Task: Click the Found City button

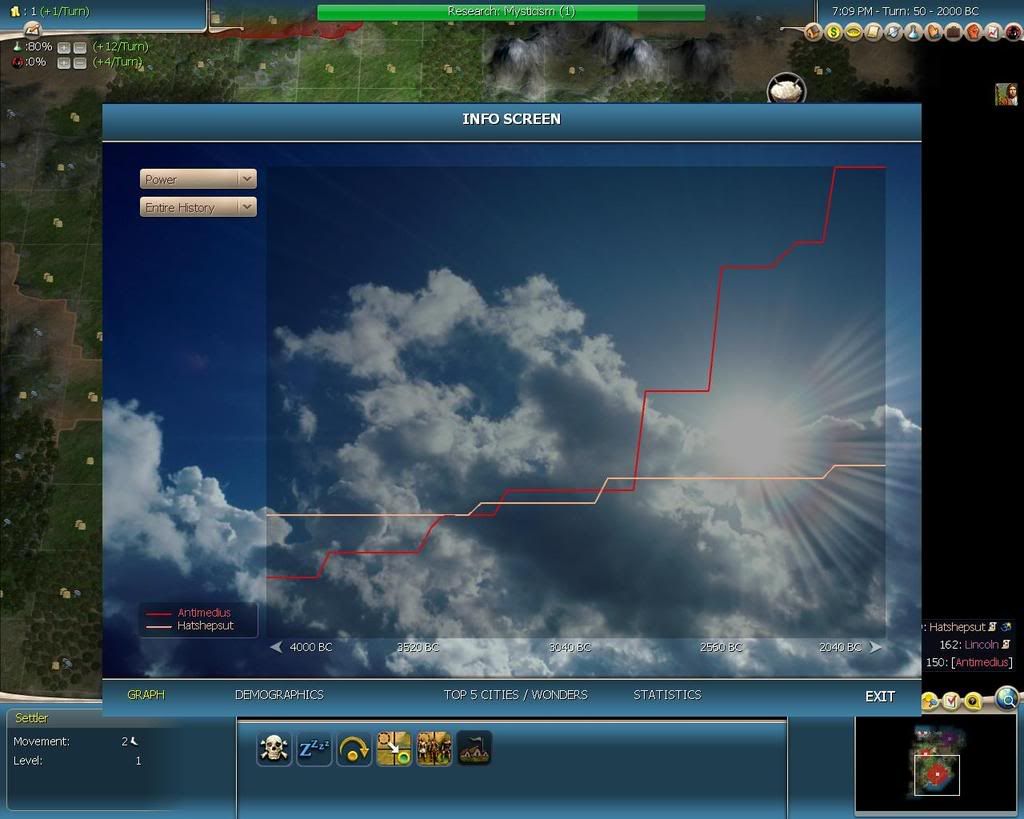Action: coord(474,748)
